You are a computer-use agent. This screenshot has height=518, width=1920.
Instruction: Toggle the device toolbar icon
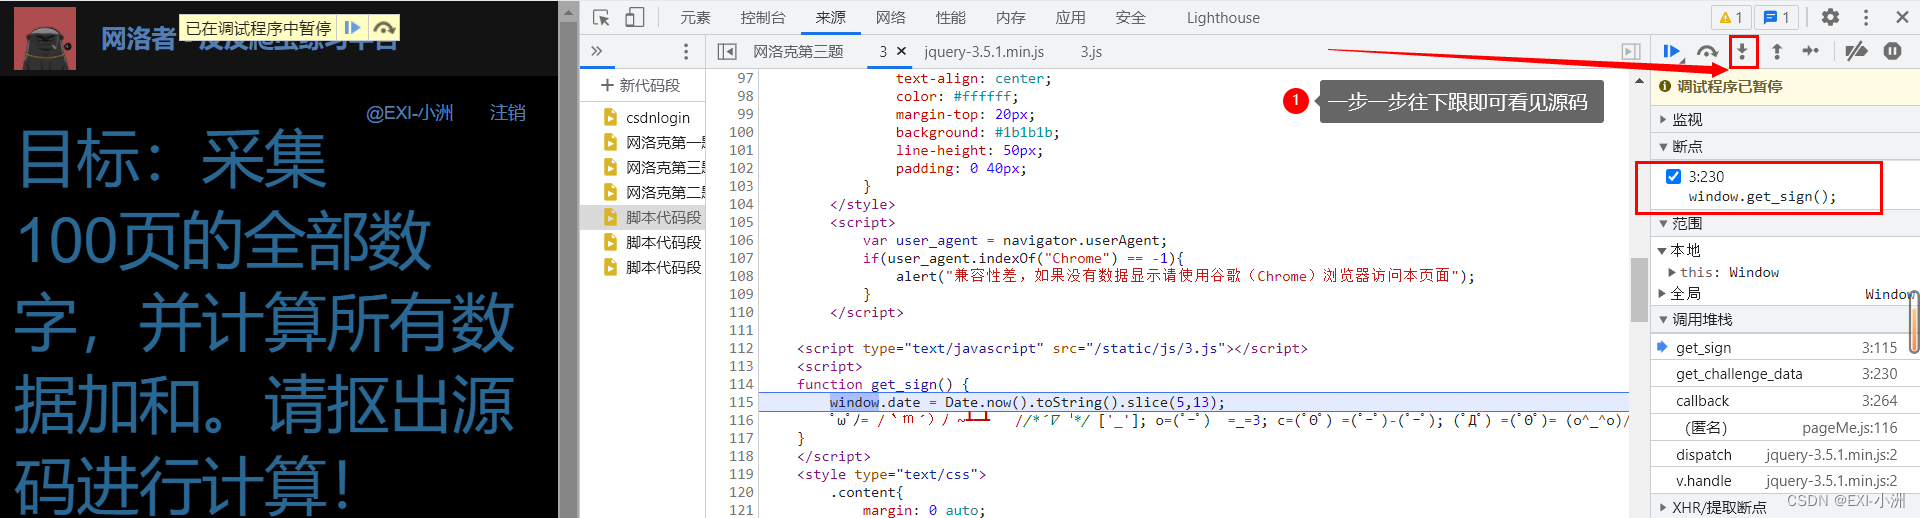[x=635, y=17]
